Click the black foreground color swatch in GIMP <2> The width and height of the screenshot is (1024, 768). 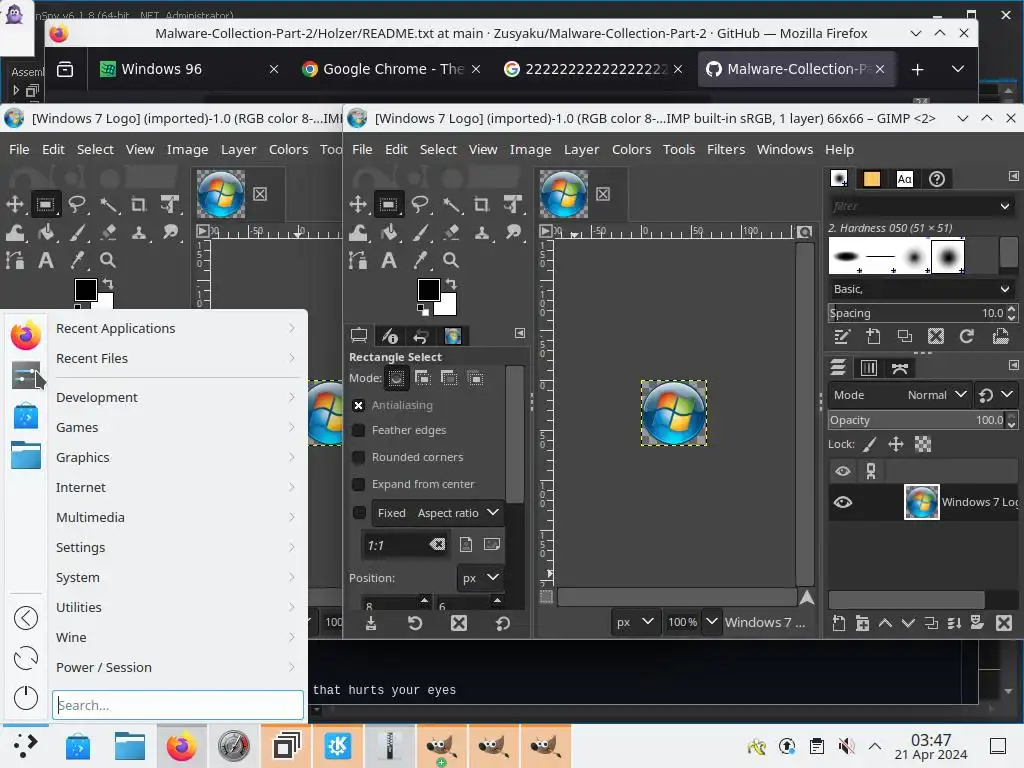click(428, 289)
